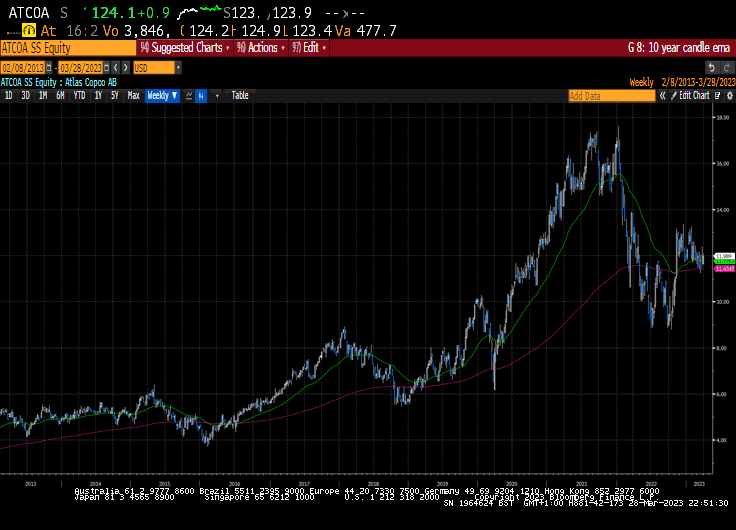Click the Edit Chart button
Image resolution: width=736 pixels, height=530 pixels.
pos(690,96)
